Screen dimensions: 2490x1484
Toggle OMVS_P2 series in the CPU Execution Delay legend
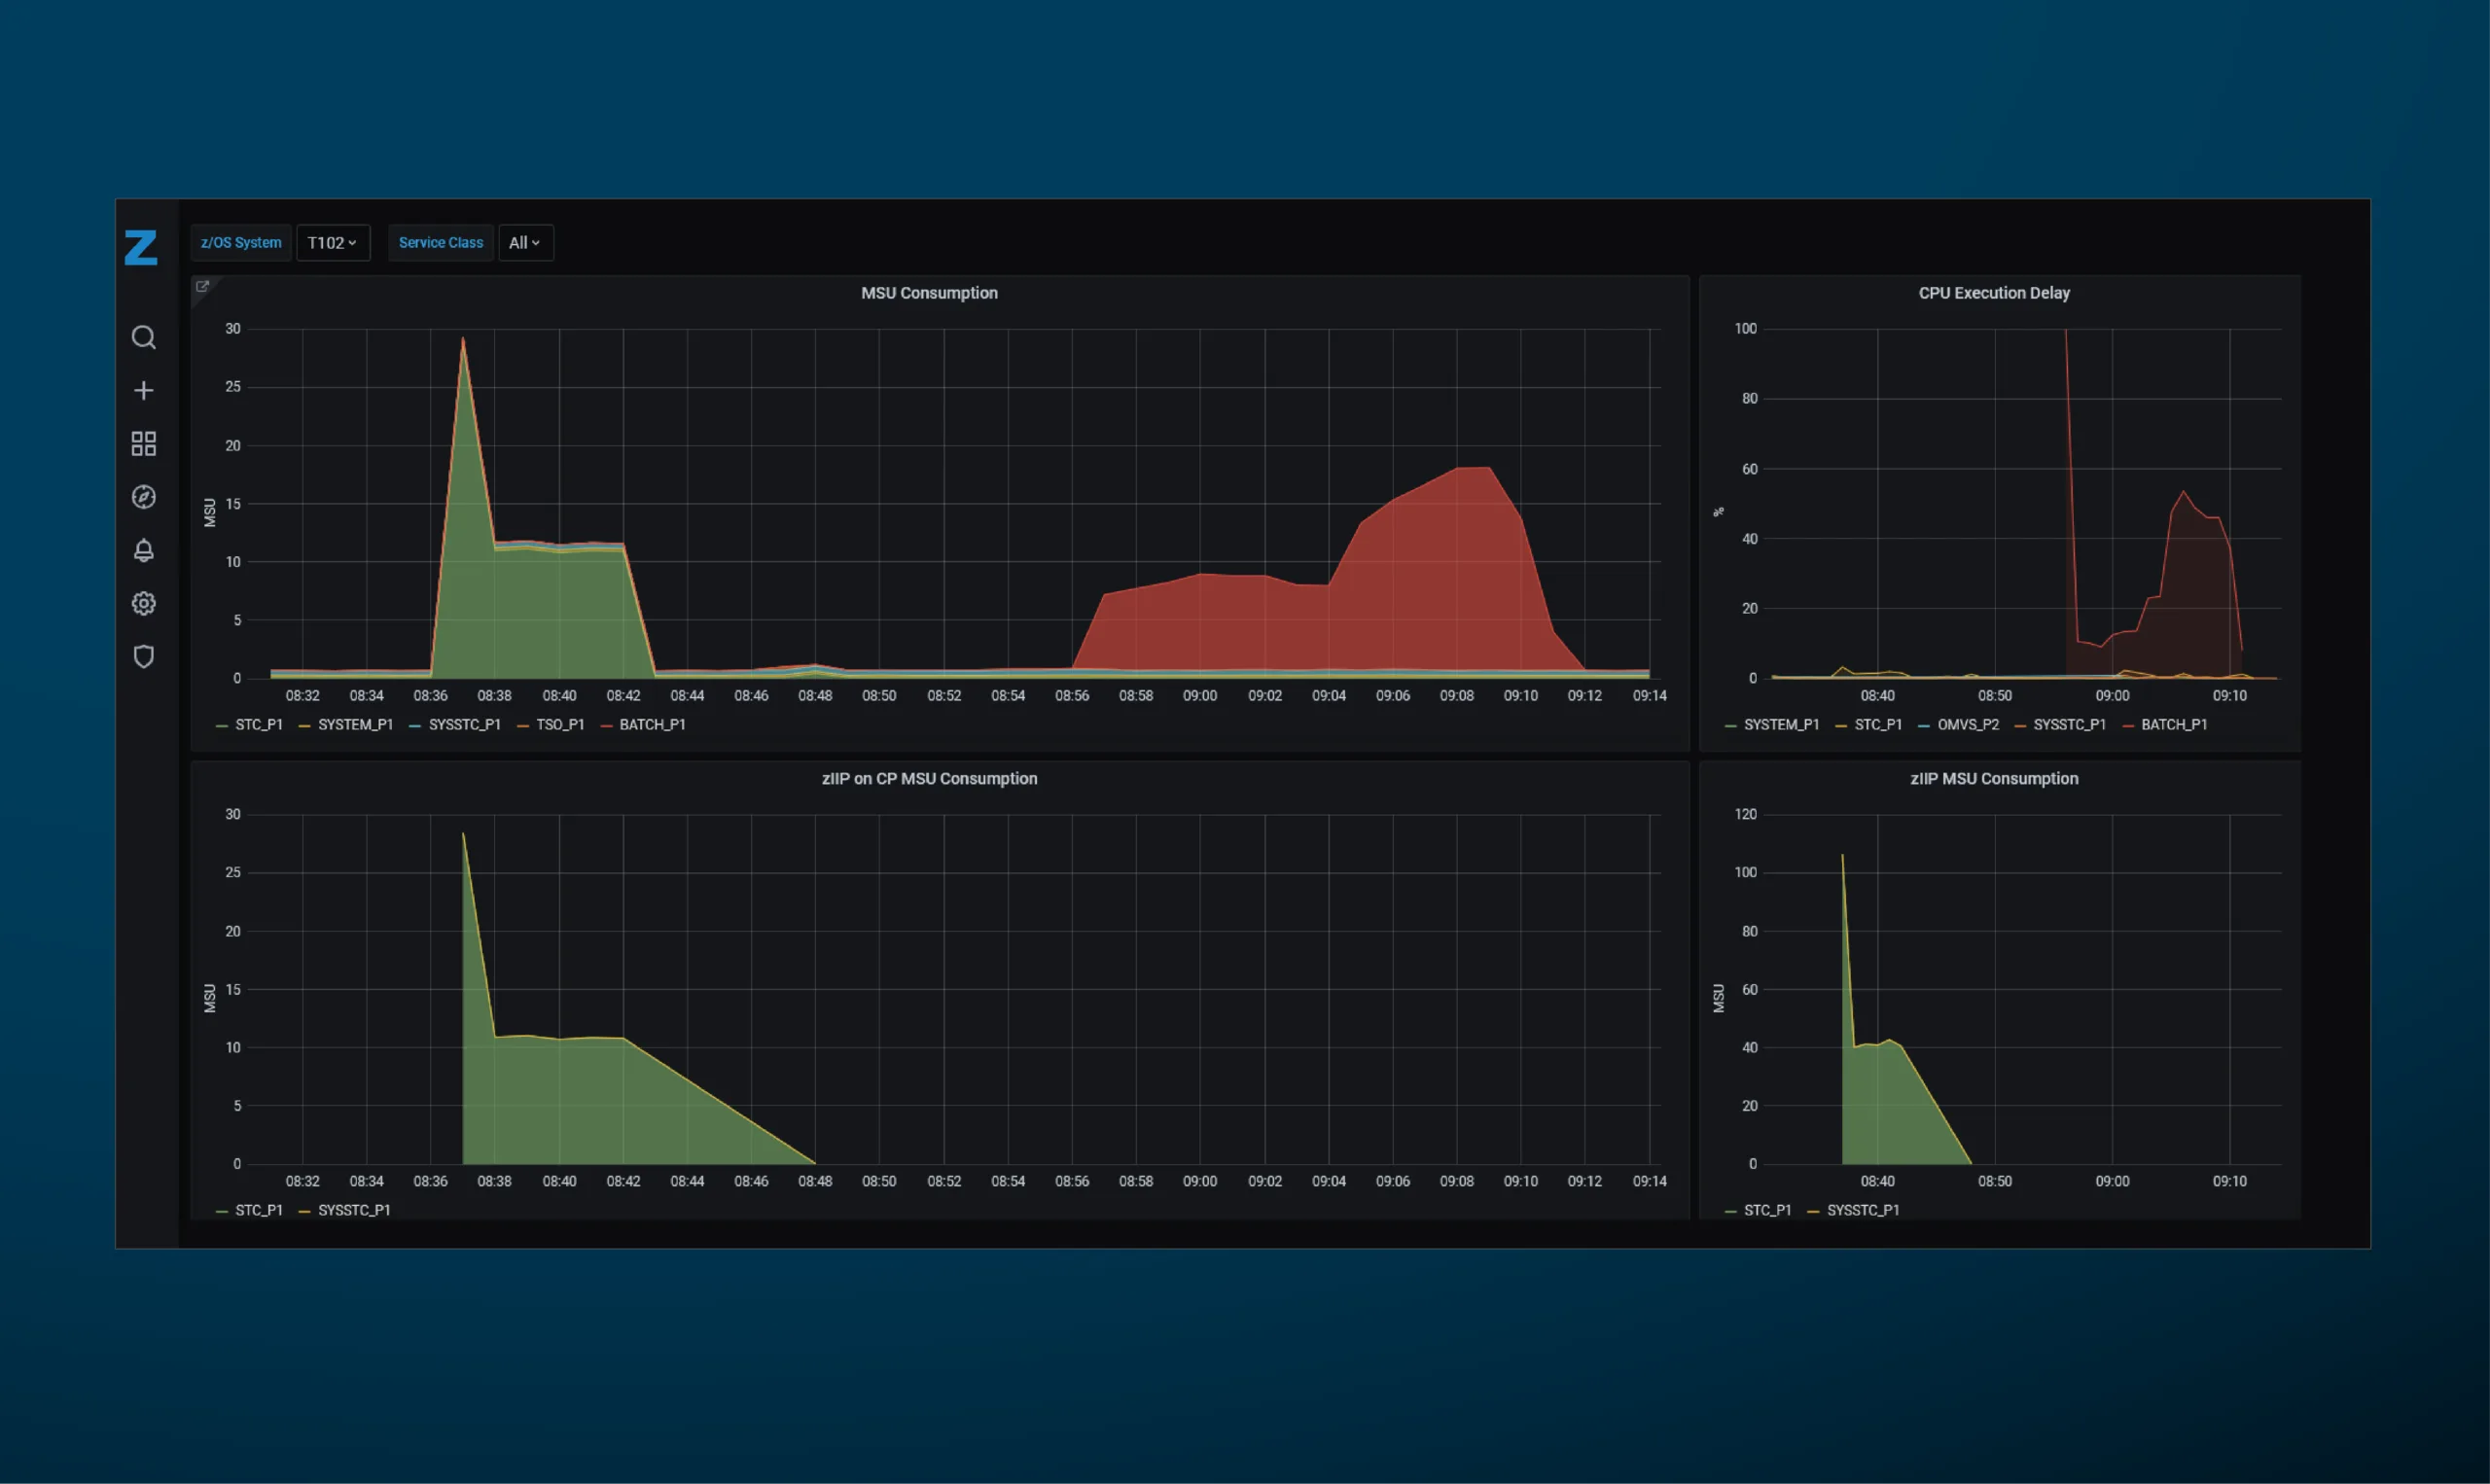pos(1967,724)
